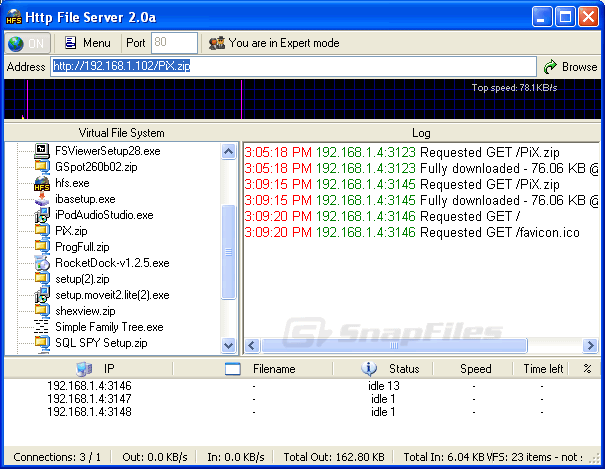
Task: Select ibasetup.exe installer icon
Action: pyautogui.click(x=42, y=199)
